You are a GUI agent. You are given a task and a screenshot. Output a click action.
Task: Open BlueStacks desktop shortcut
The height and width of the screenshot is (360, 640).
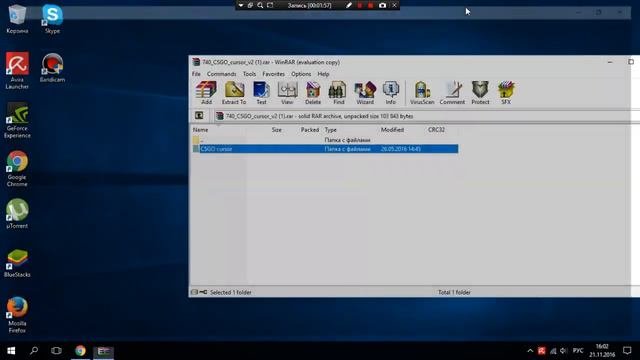[x=17, y=263]
